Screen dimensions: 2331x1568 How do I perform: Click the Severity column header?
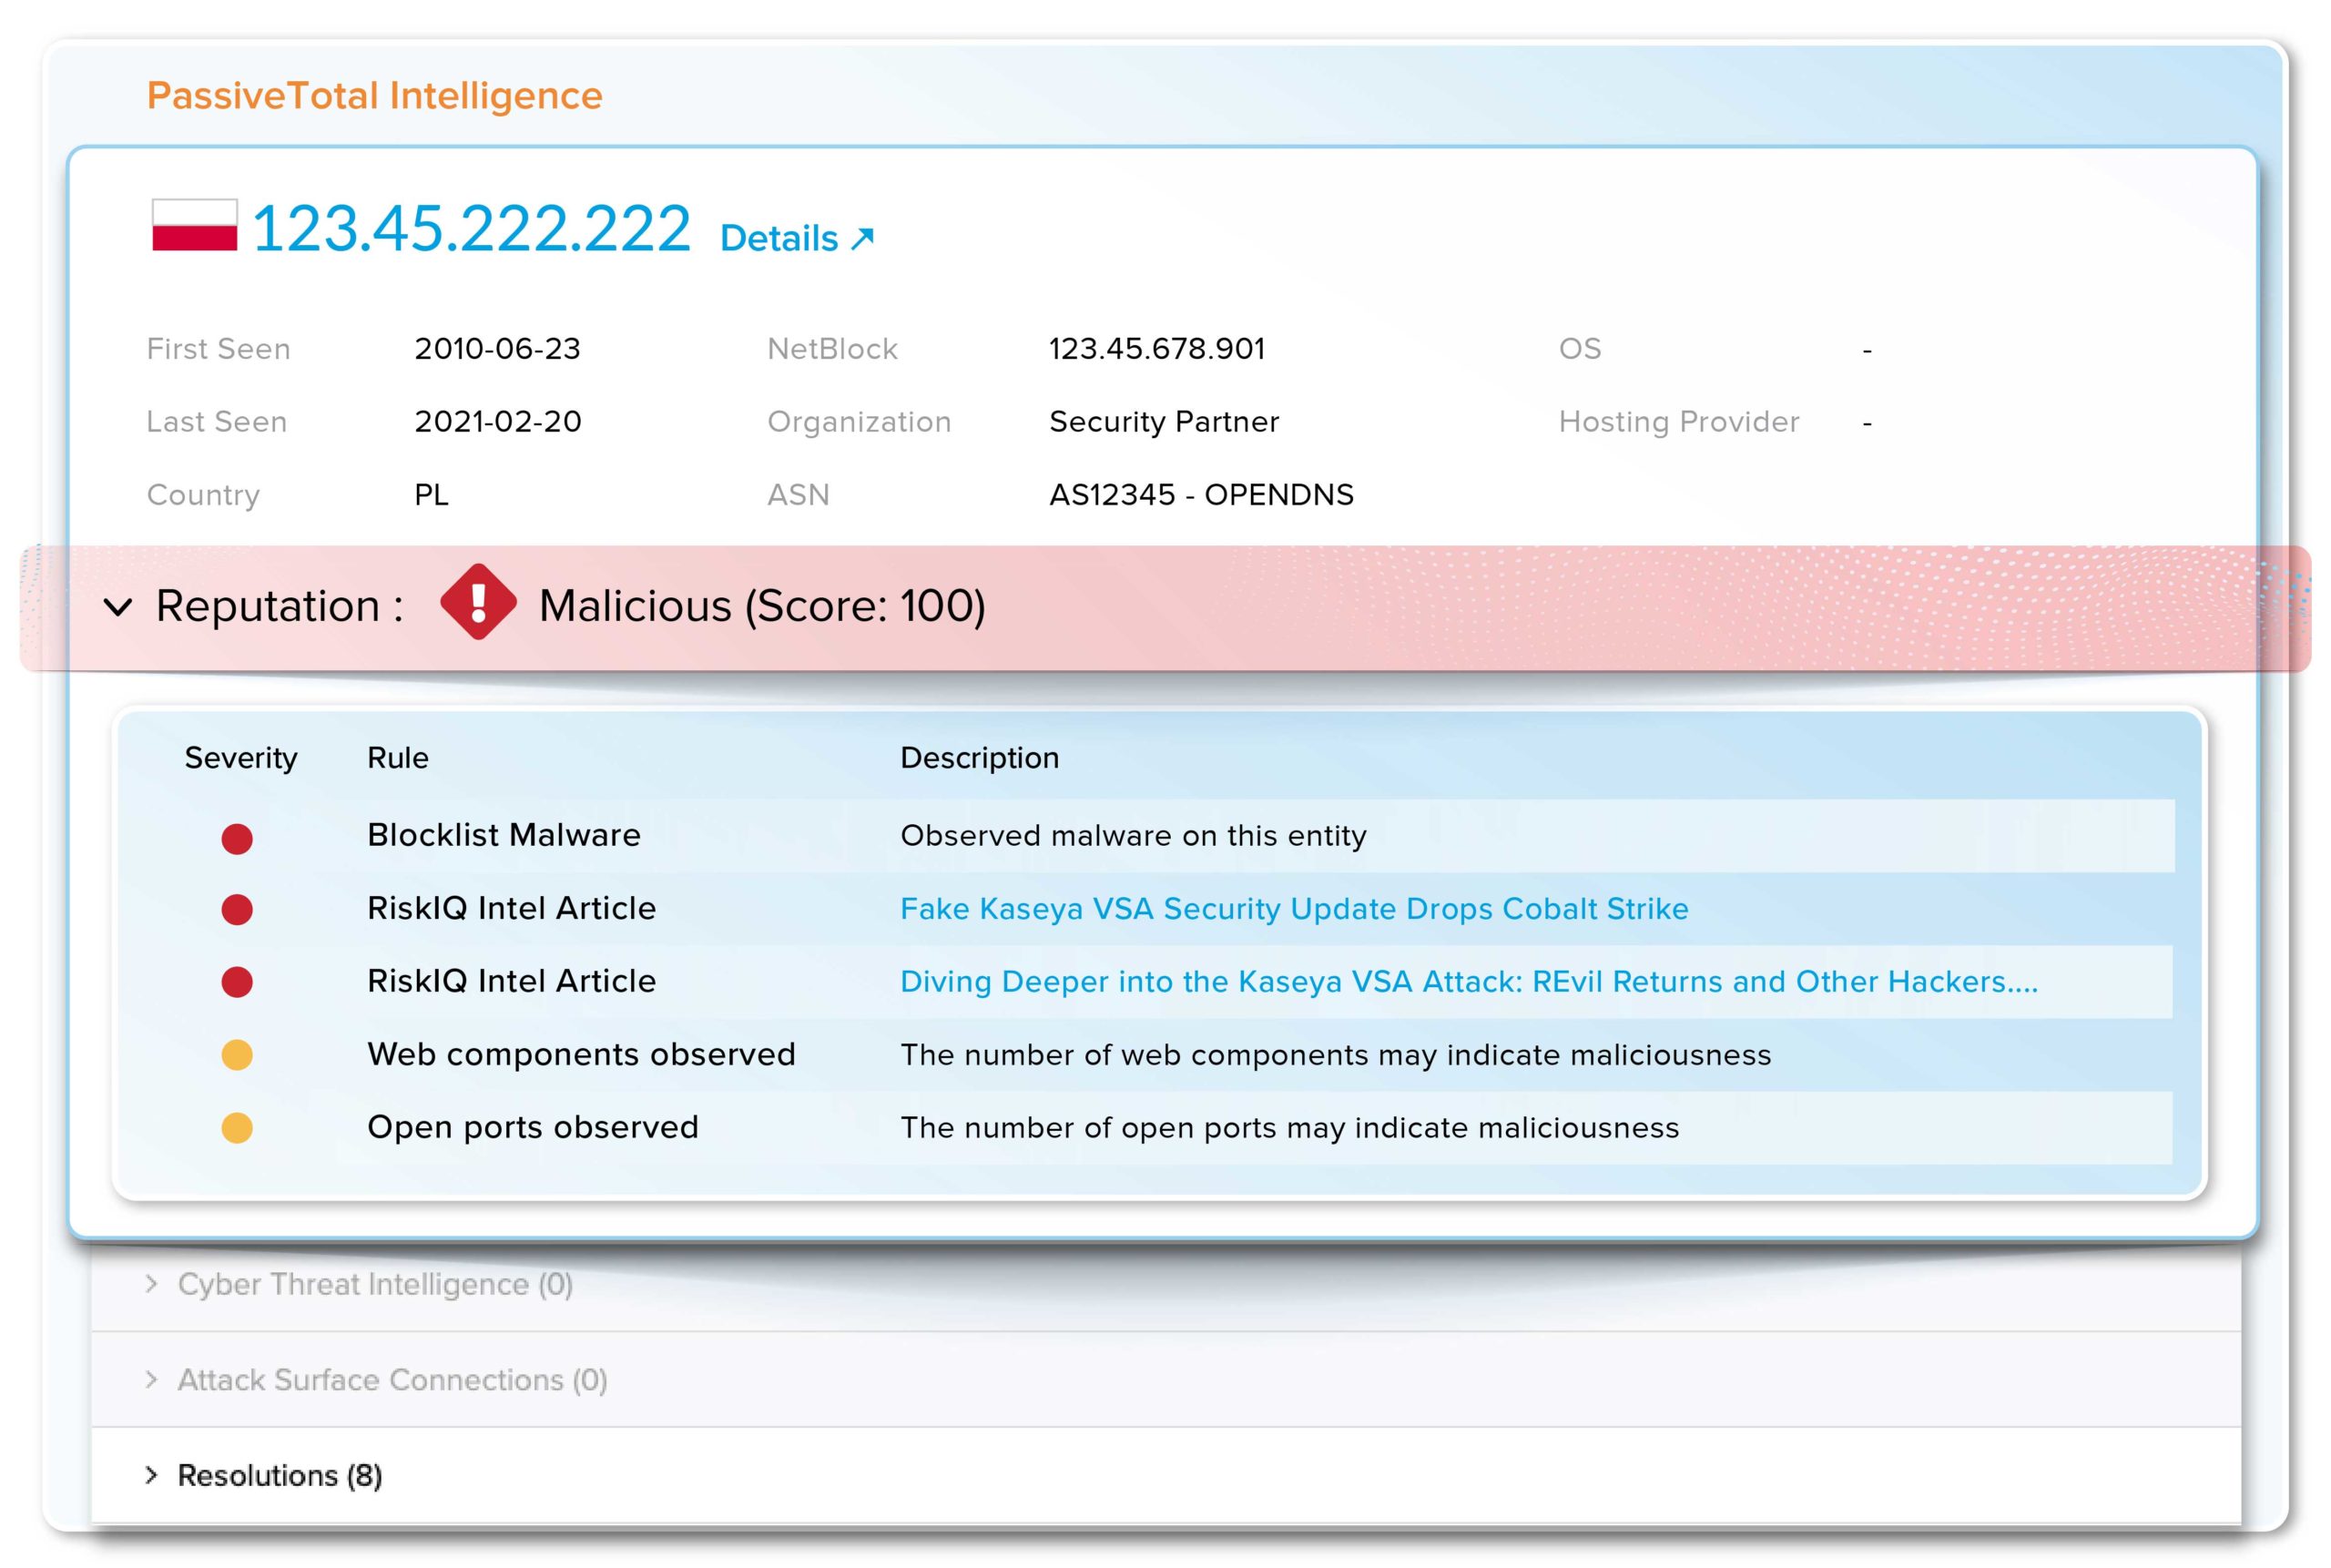point(241,758)
